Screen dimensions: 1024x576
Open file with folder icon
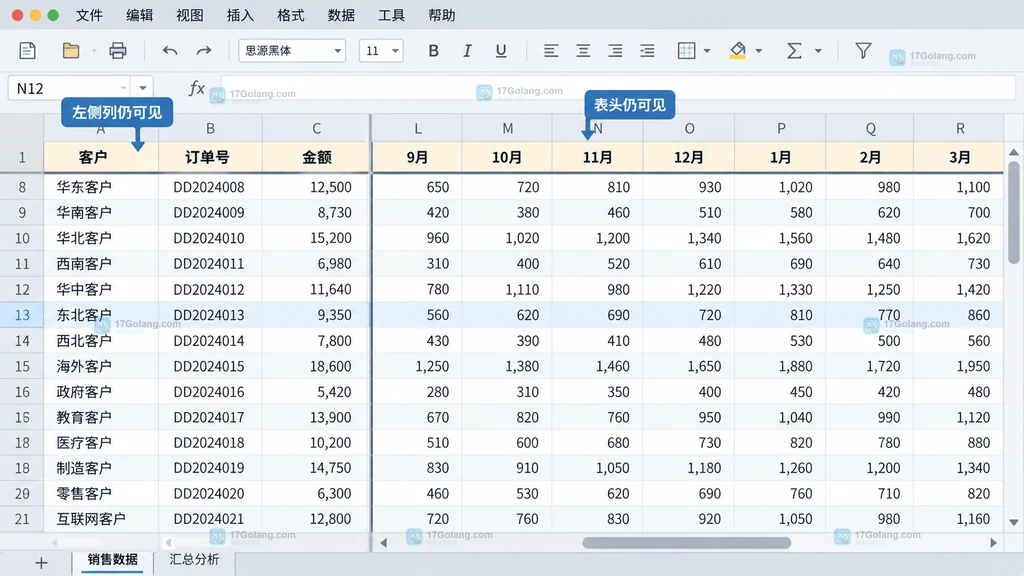(71, 50)
